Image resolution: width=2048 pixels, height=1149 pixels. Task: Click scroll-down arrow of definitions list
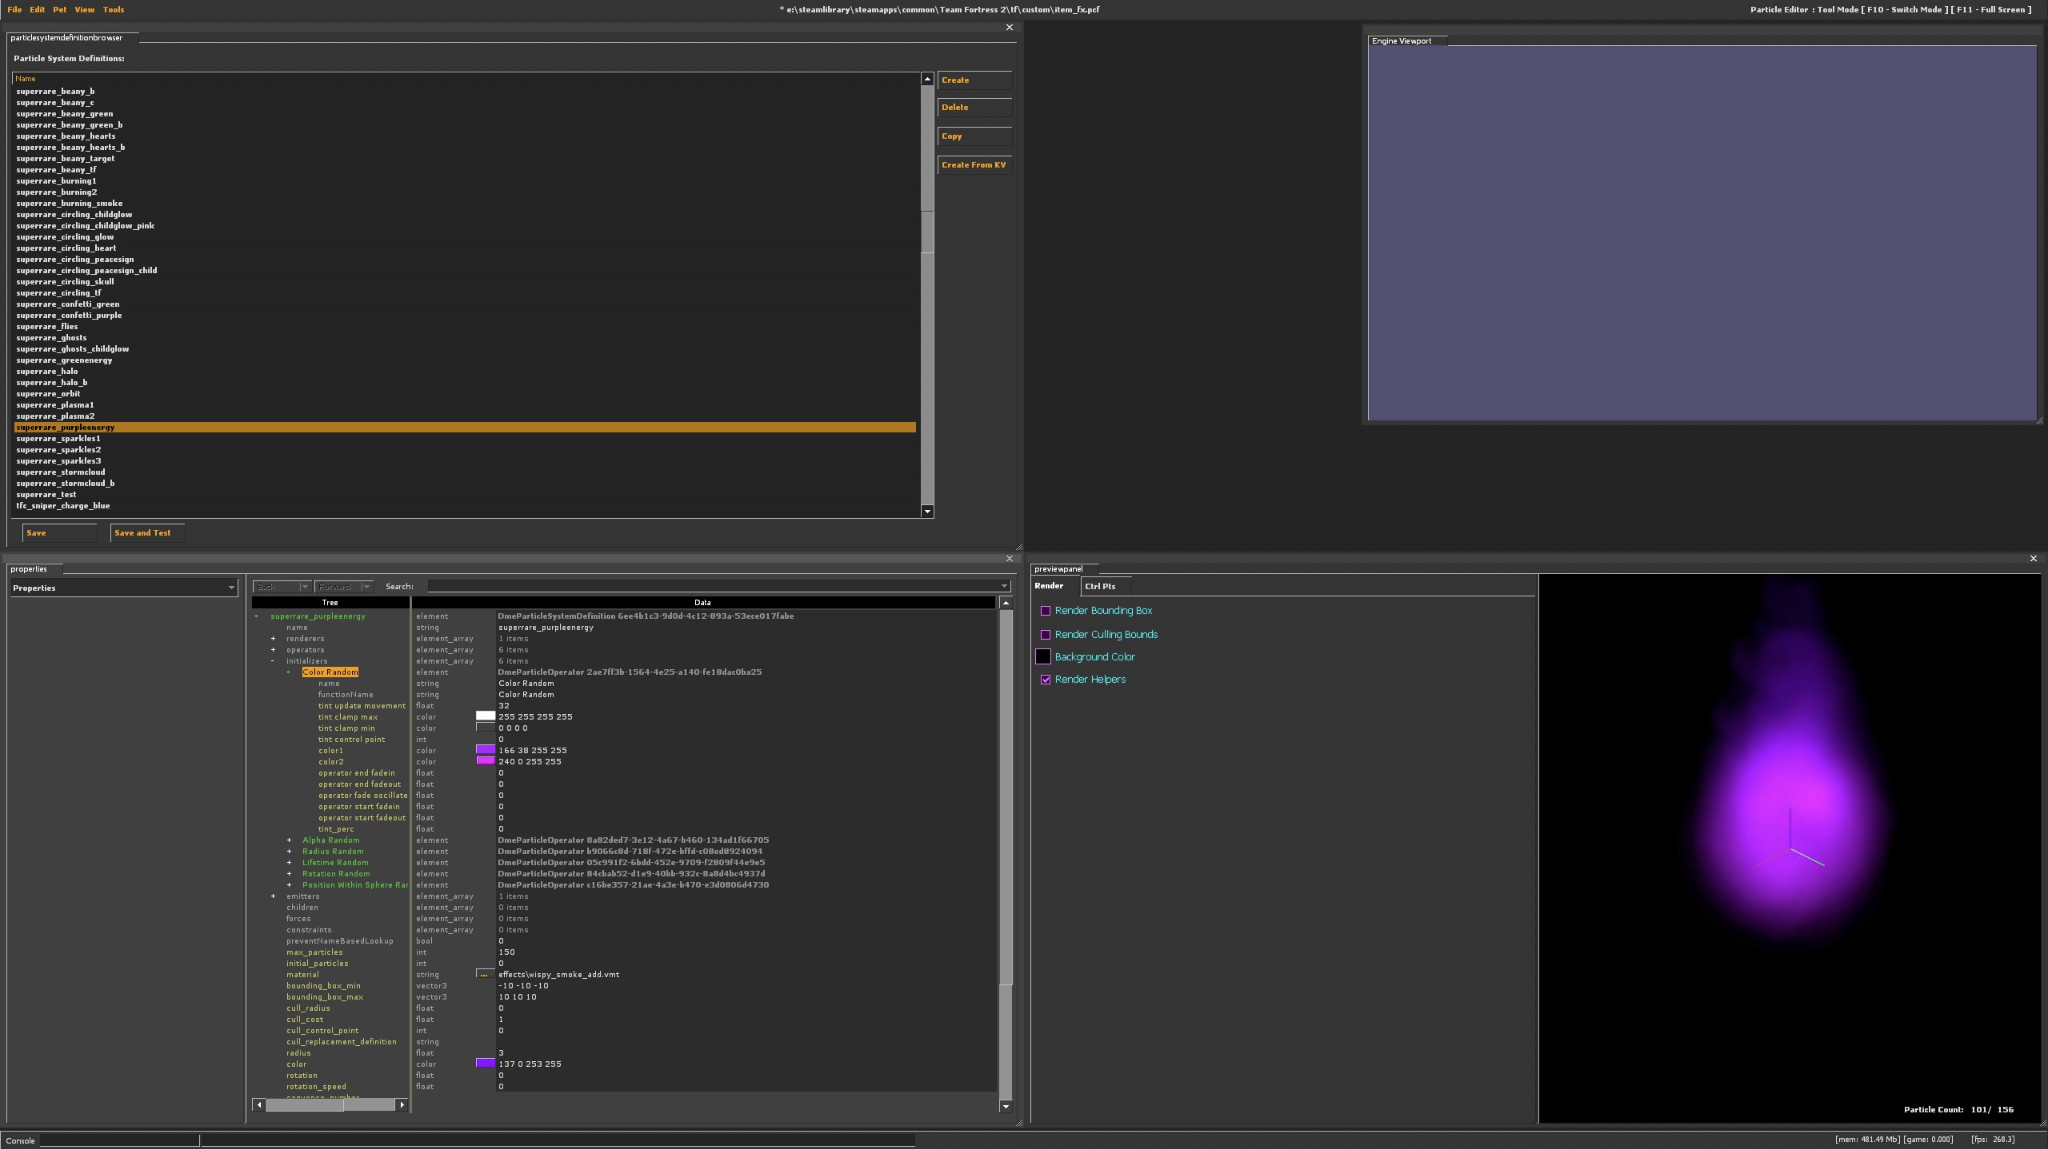(927, 511)
